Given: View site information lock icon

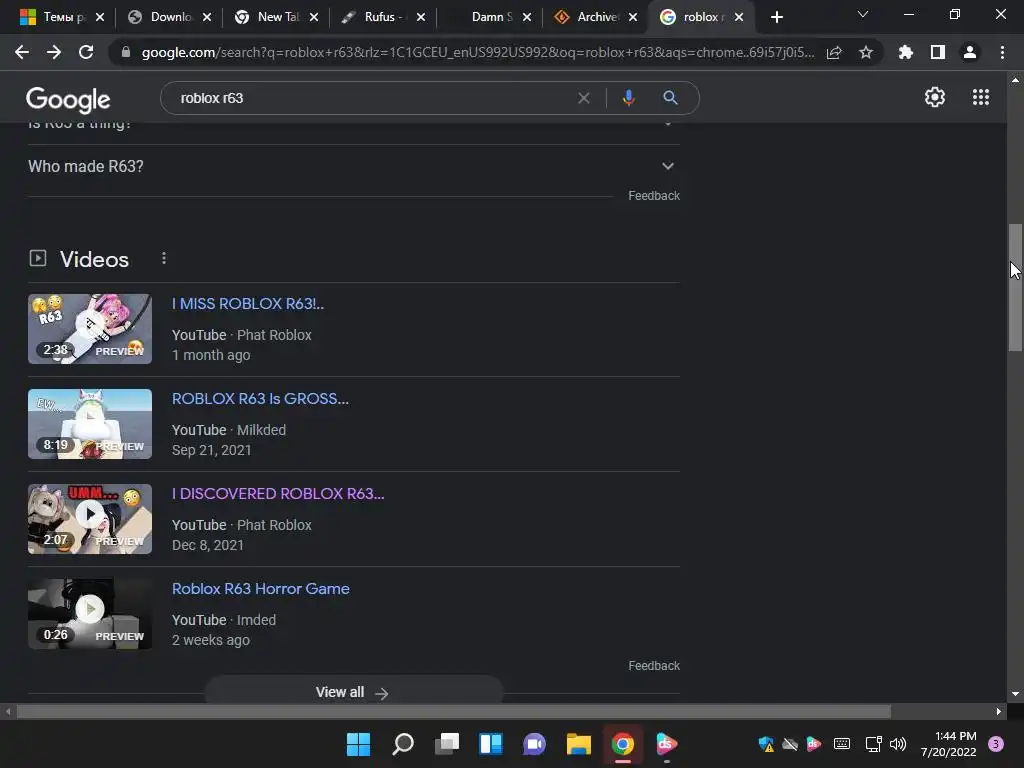Looking at the screenshot, I should 126,52.
